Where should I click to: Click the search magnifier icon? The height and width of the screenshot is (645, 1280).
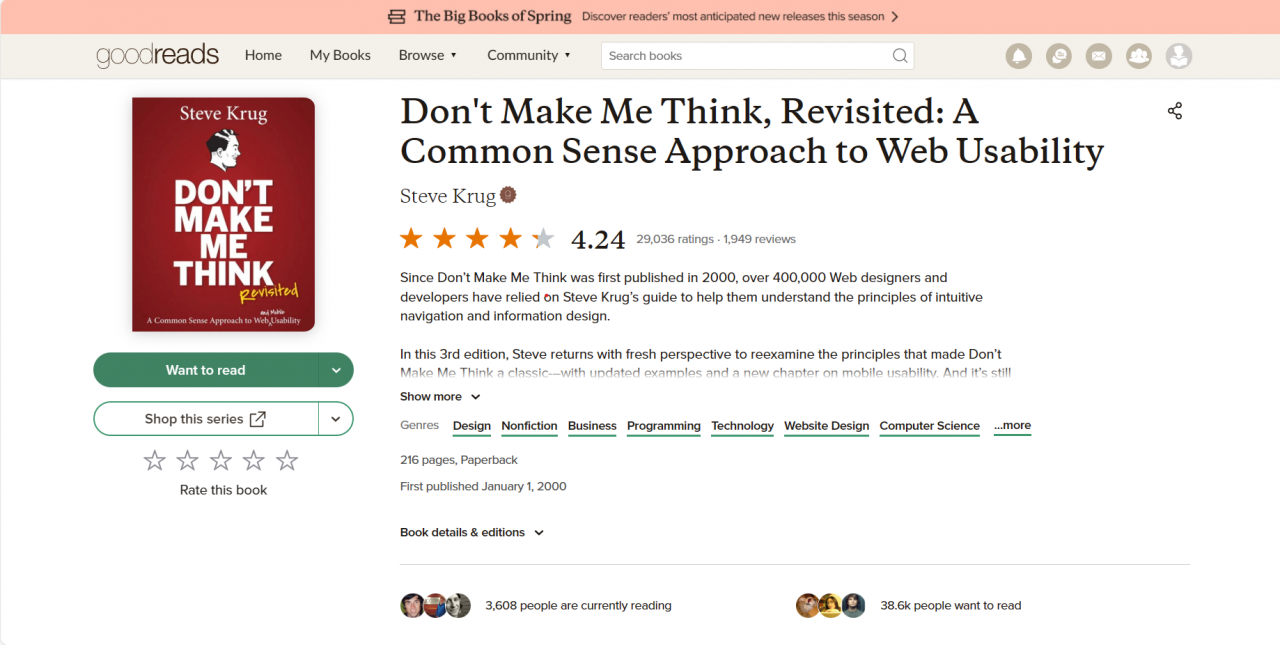point(899,55)
